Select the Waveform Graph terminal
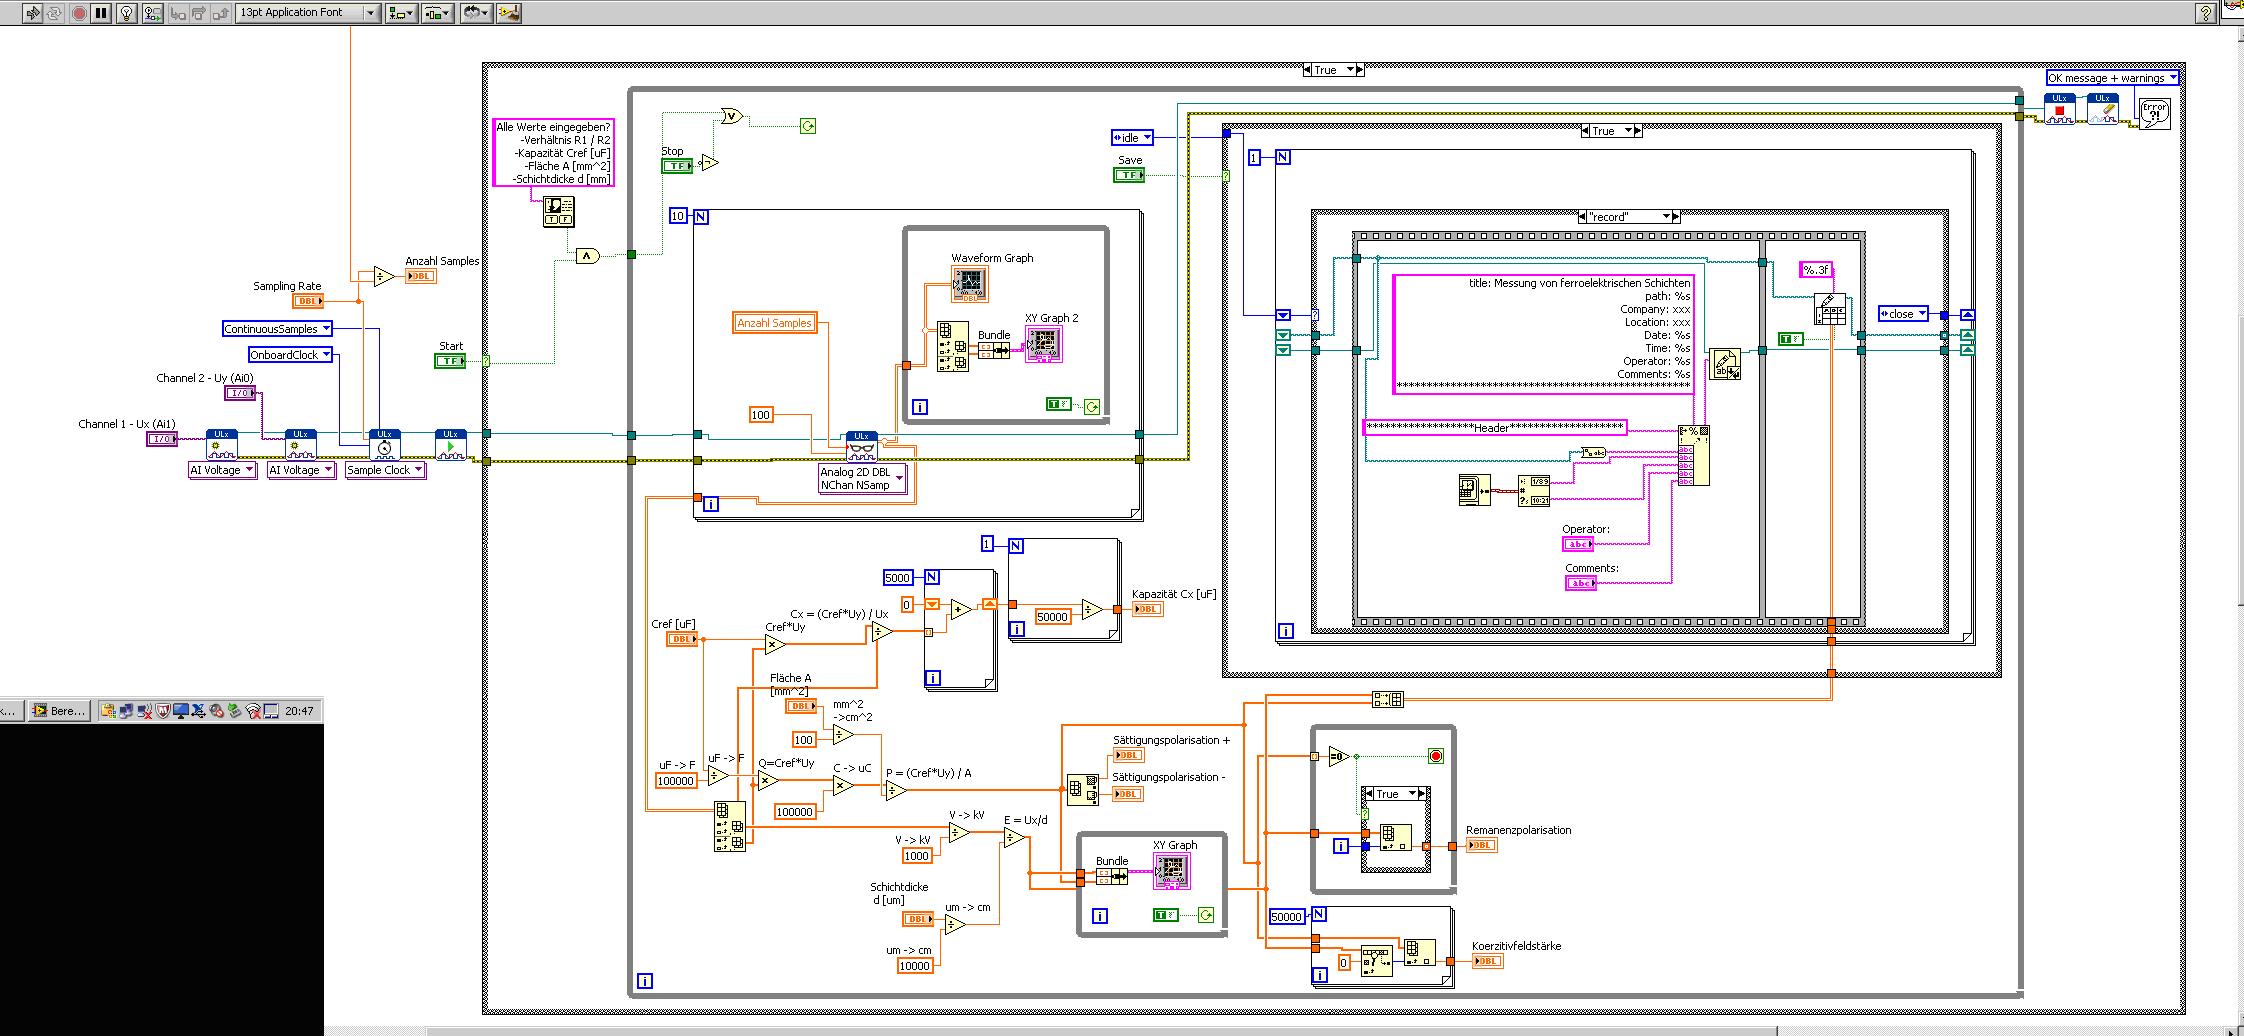The image size is (2244, 1036). 971,284
